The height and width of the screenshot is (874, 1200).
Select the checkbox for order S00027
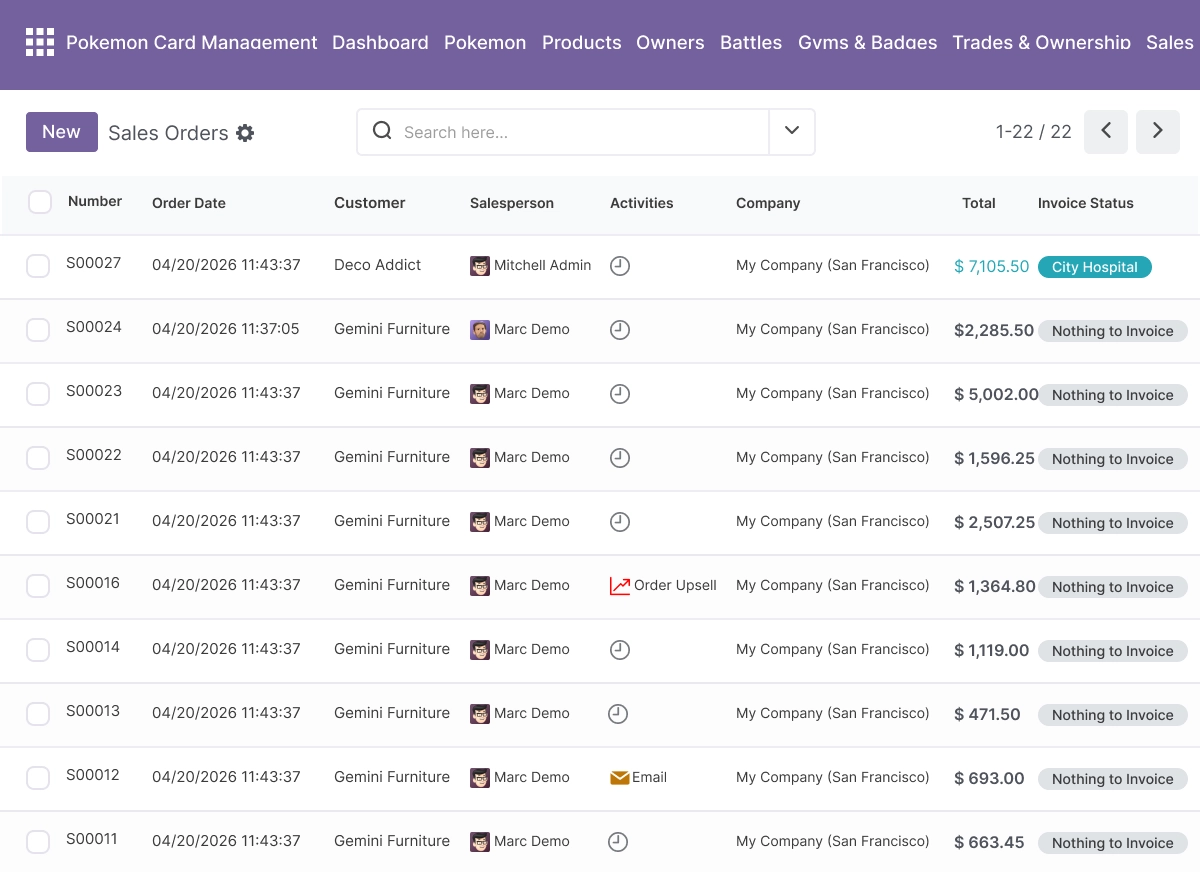38,266
